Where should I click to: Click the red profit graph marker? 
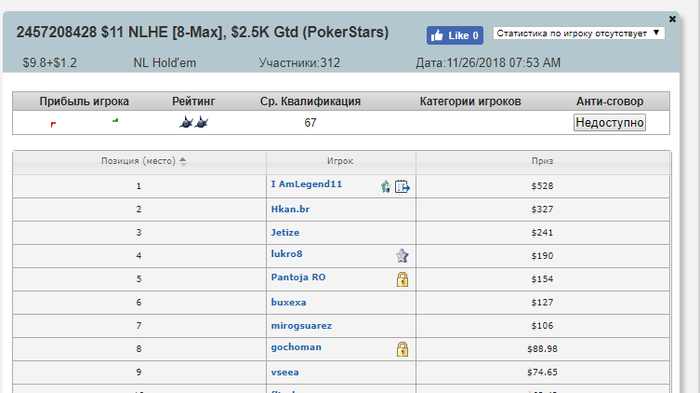53,125
